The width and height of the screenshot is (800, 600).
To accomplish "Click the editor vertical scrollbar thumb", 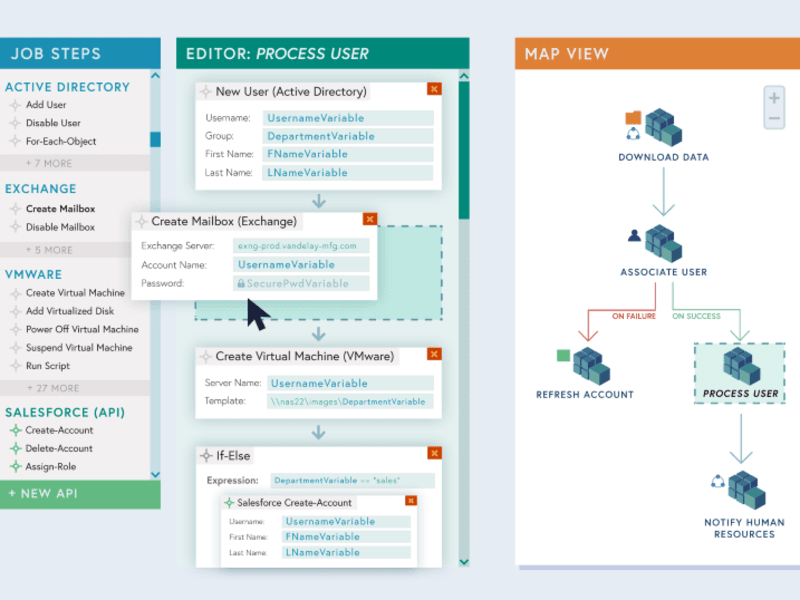I will pyautogui.click(x=464, y=151).
